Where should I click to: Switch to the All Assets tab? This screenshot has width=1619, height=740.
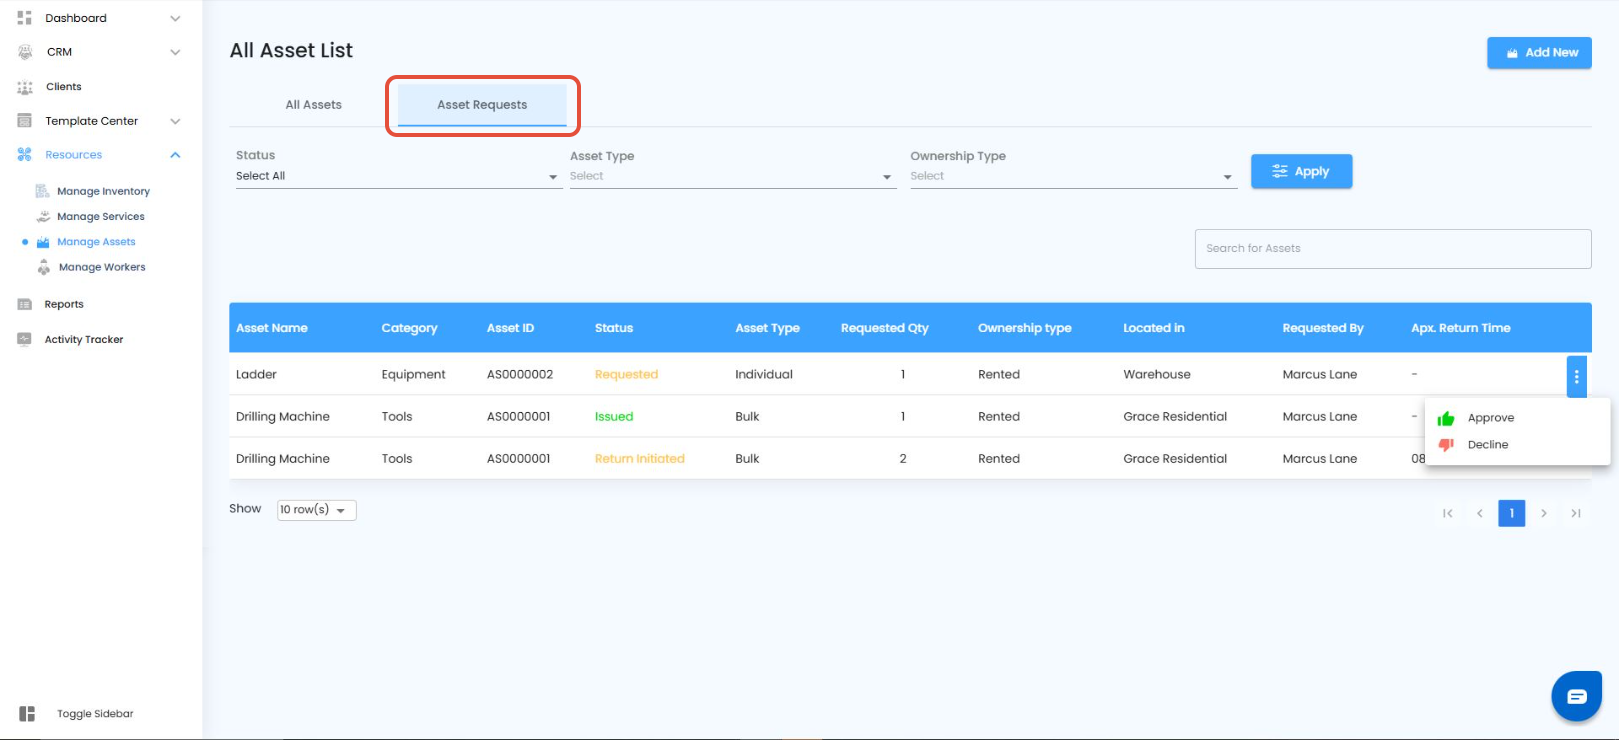(x=314, y=105)
